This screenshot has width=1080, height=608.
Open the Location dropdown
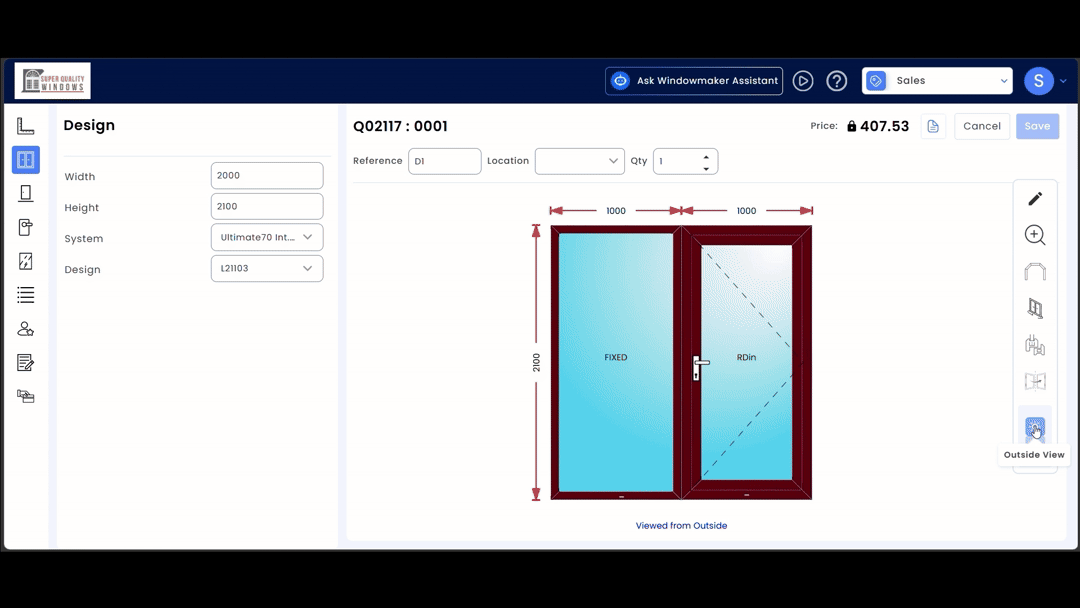click(x=579, y=161)
